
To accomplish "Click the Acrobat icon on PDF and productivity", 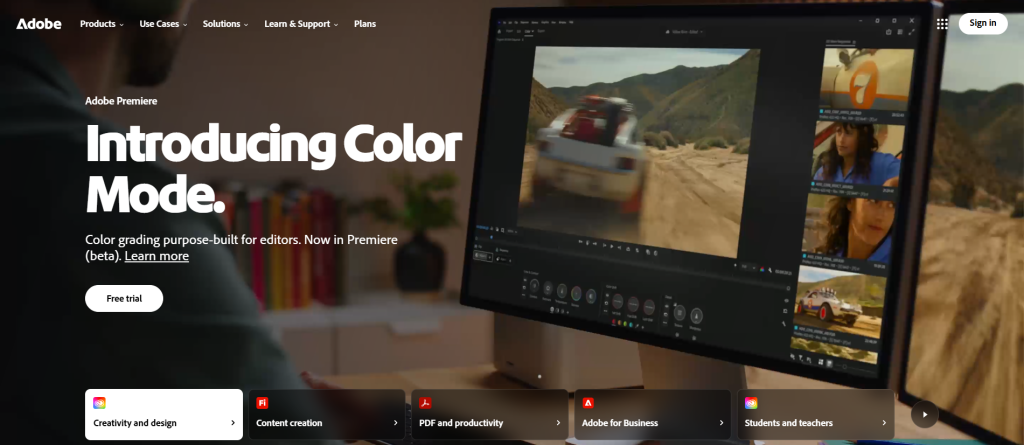I will pos(425,402).
